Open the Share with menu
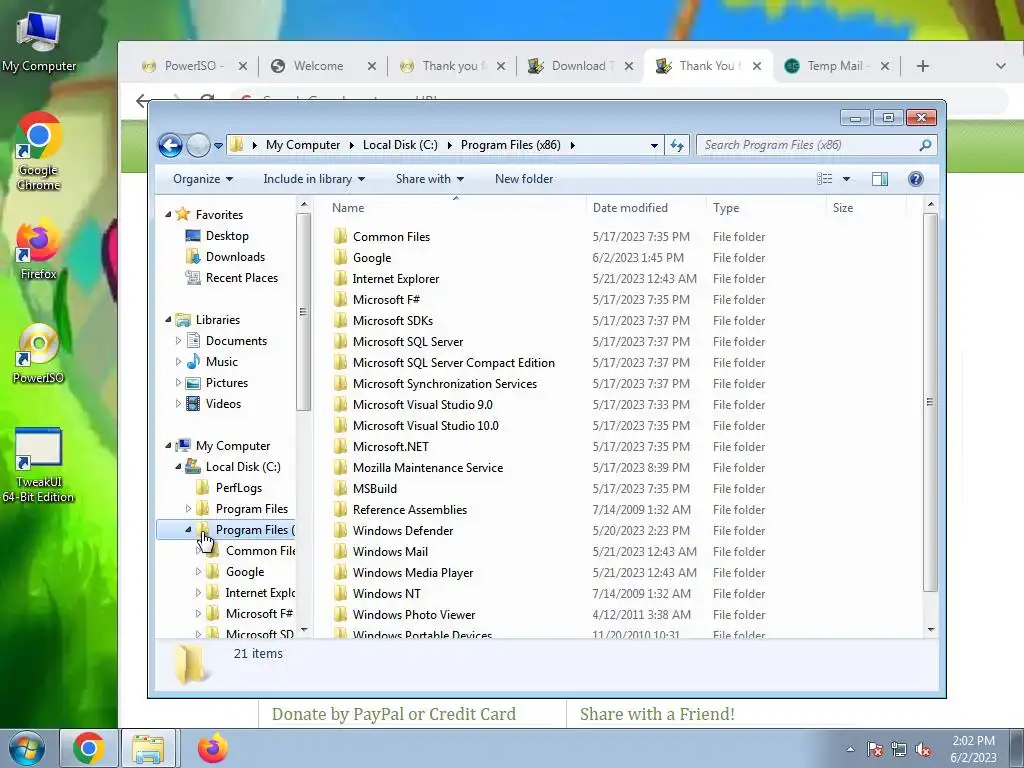The height and width of the screenshot is (768, 1024). [430, 179]
